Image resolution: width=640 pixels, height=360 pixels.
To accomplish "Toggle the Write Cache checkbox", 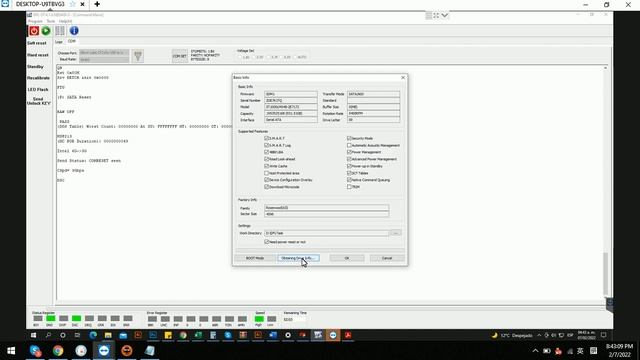I will [x=267, y=166].
